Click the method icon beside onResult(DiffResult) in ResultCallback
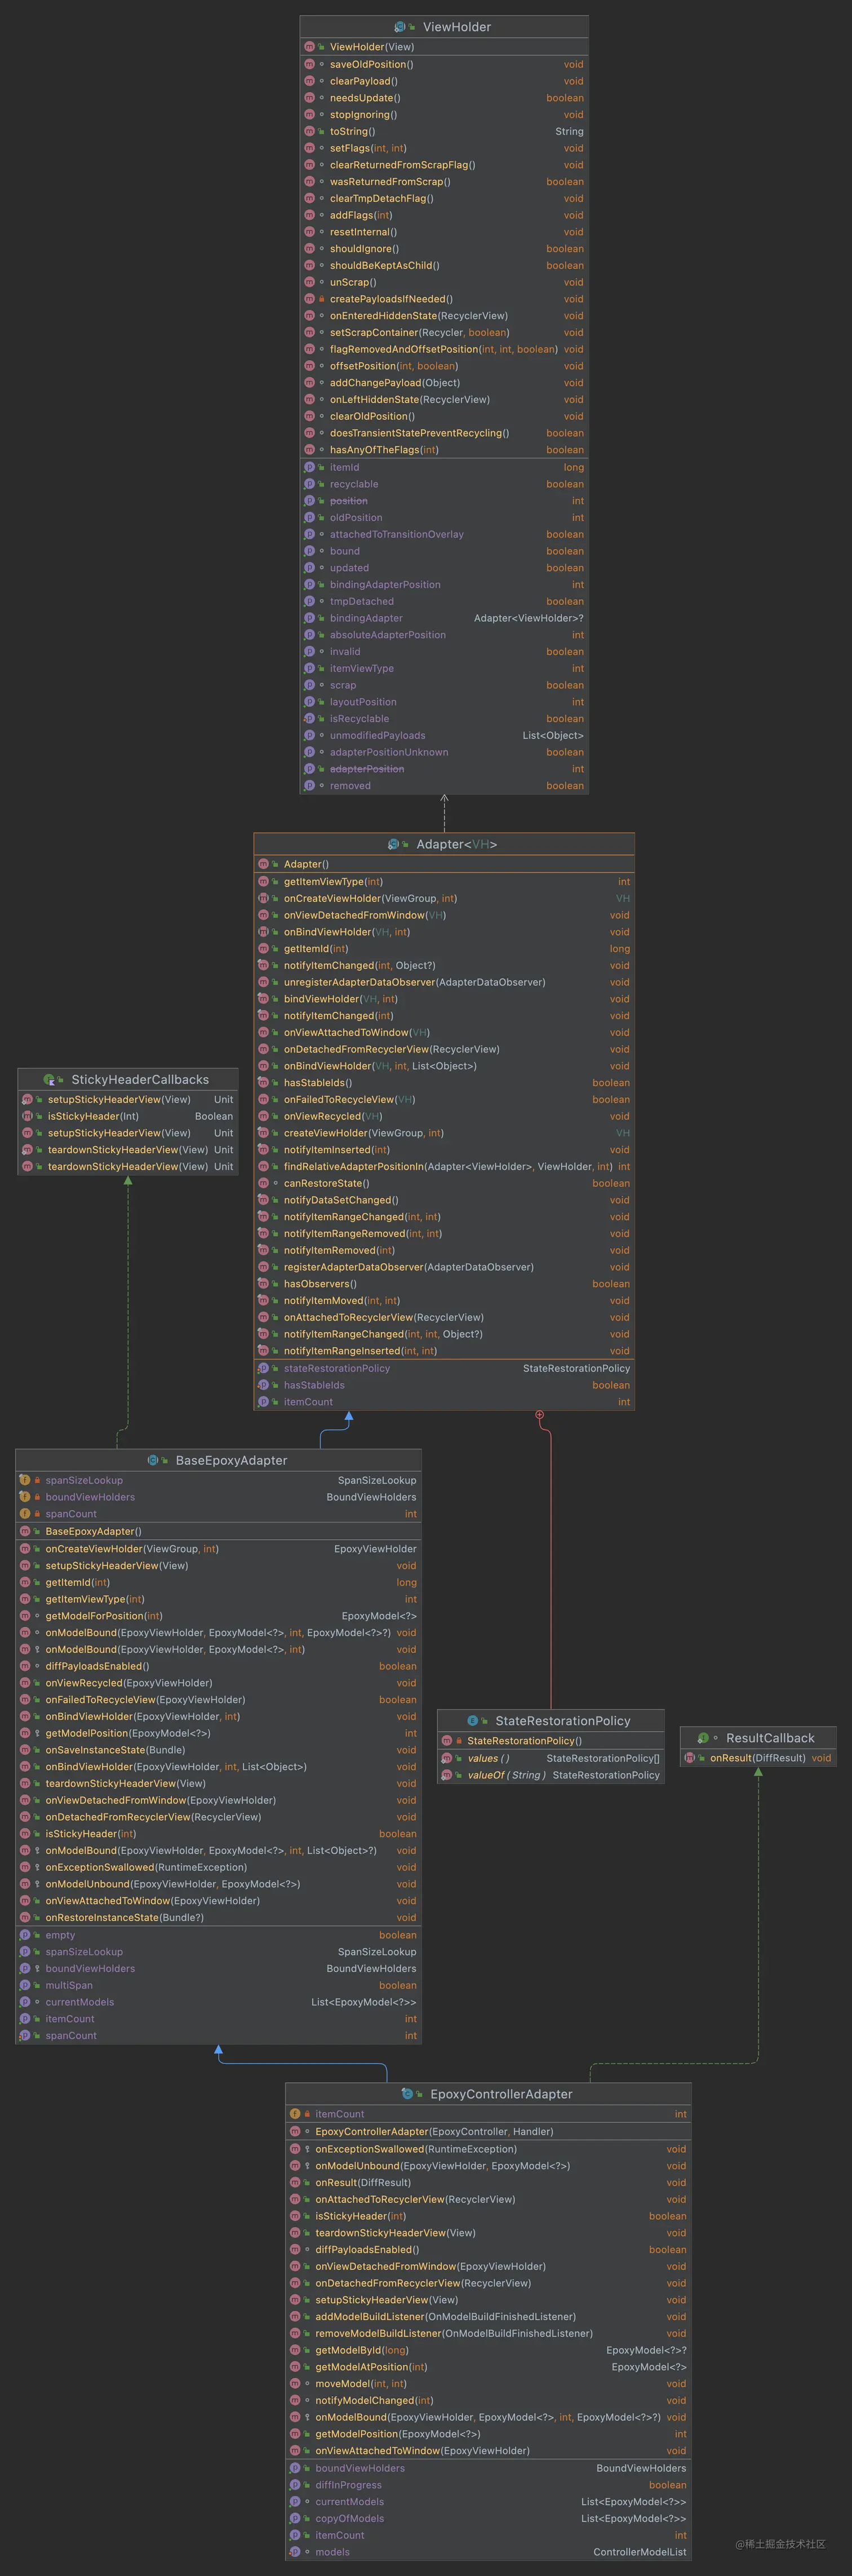This screenshot has width=852, height=2576. pyautogui.click(x=689, y=1758)
